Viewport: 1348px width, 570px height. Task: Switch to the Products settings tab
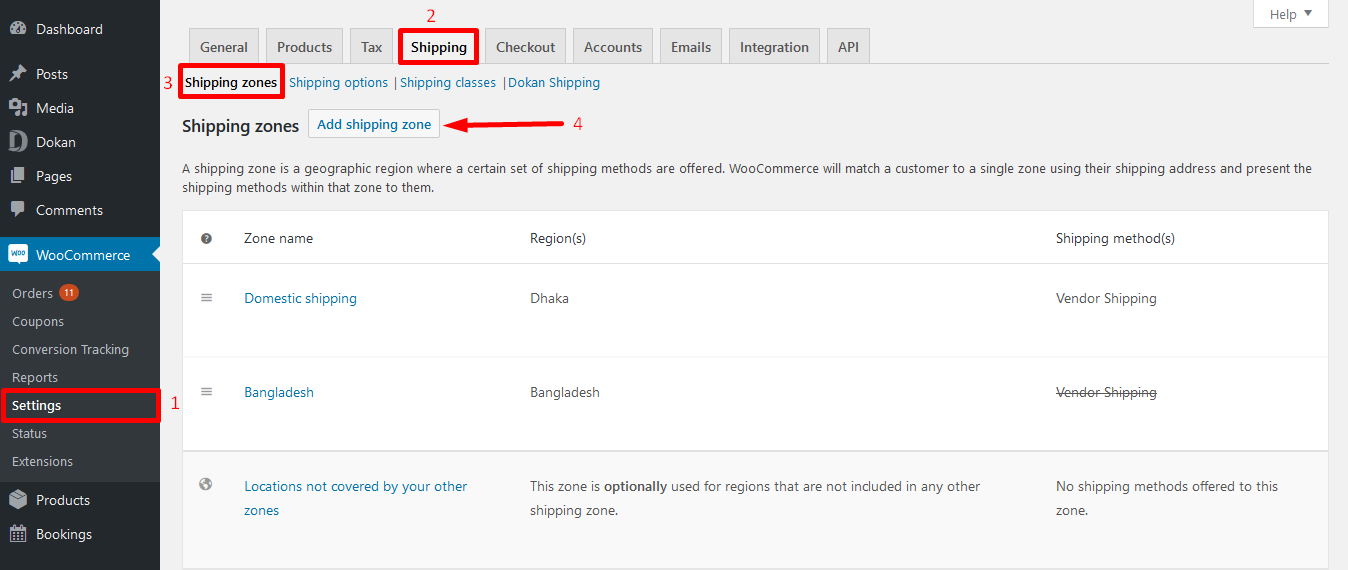304,47
